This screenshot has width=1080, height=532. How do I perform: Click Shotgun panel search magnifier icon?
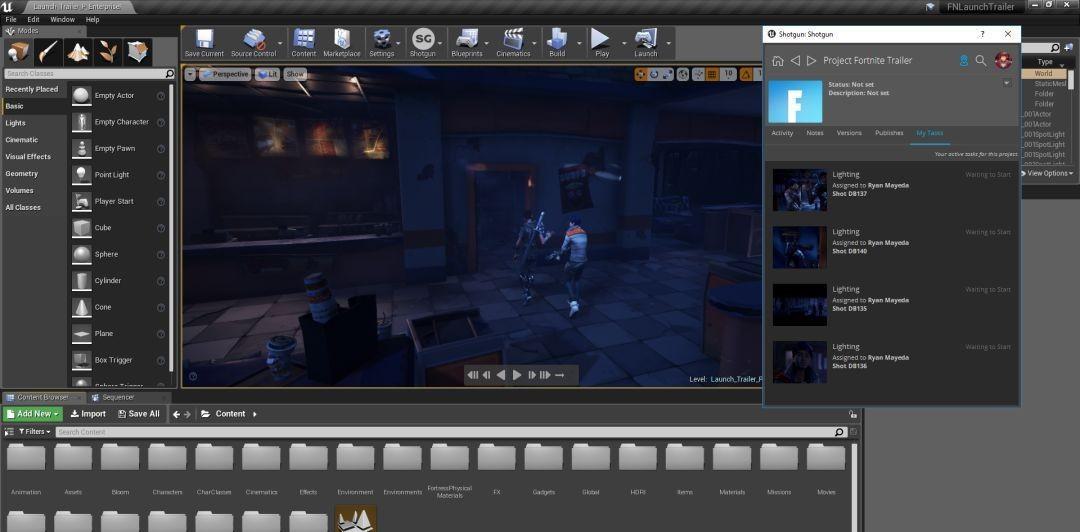[982, 61]
